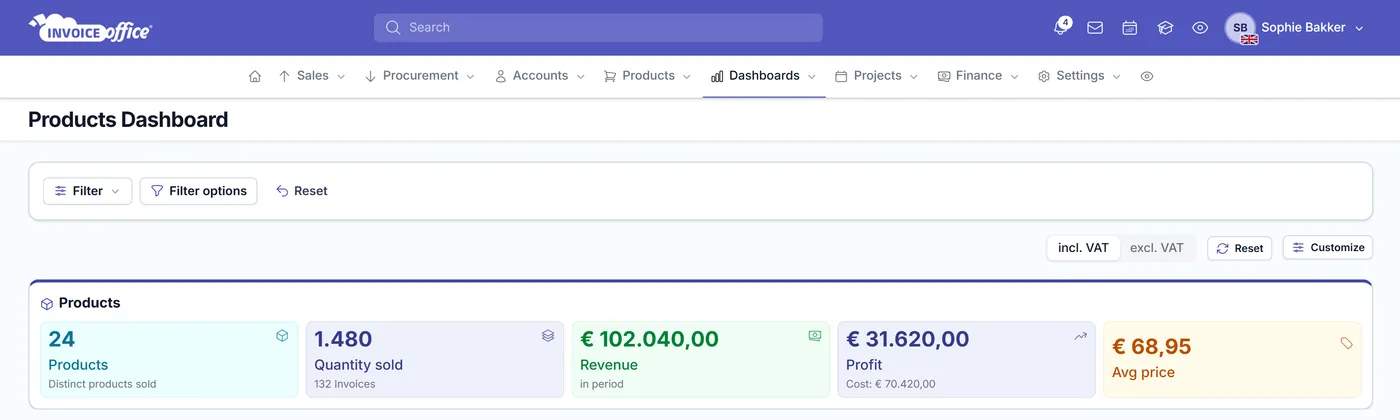Image resolution: width=1400 pixels, height=420 pixels.
Task: Click the € 102.040,00 Revenue value
Action: (649, 339)
